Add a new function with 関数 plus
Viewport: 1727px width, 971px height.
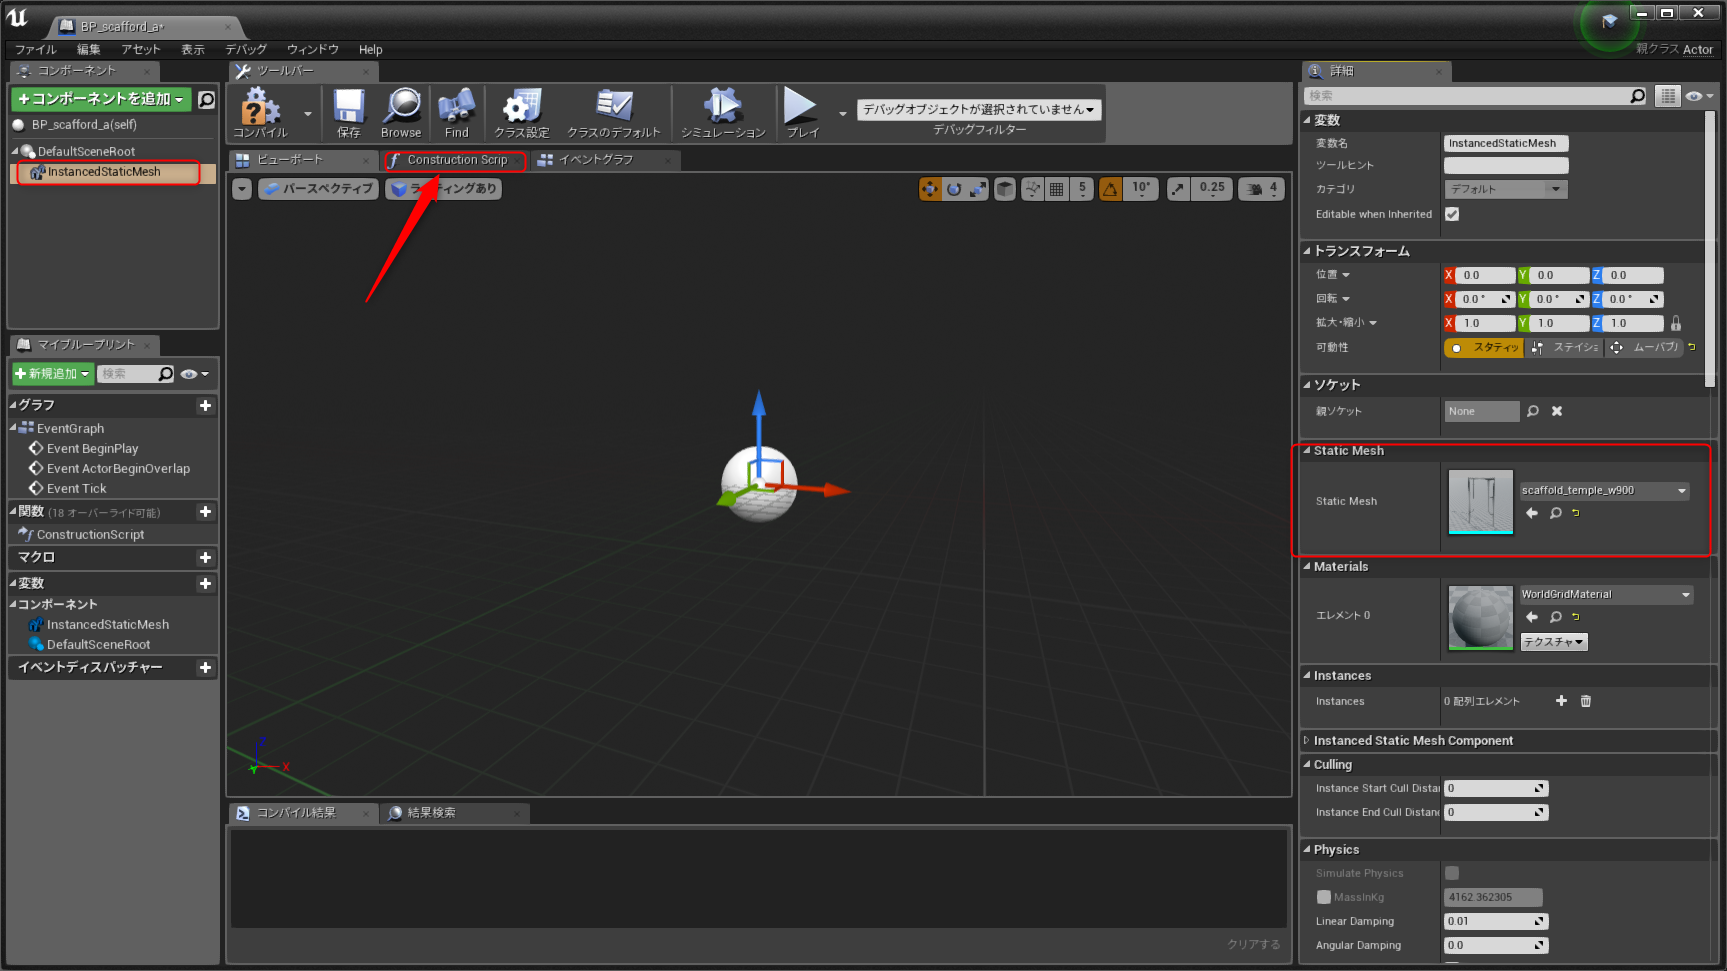205,512
